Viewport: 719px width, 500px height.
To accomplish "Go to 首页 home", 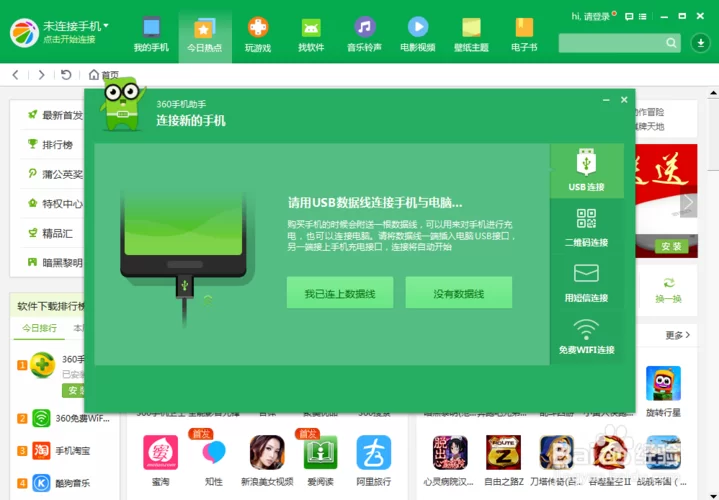I will coord(104,75).
